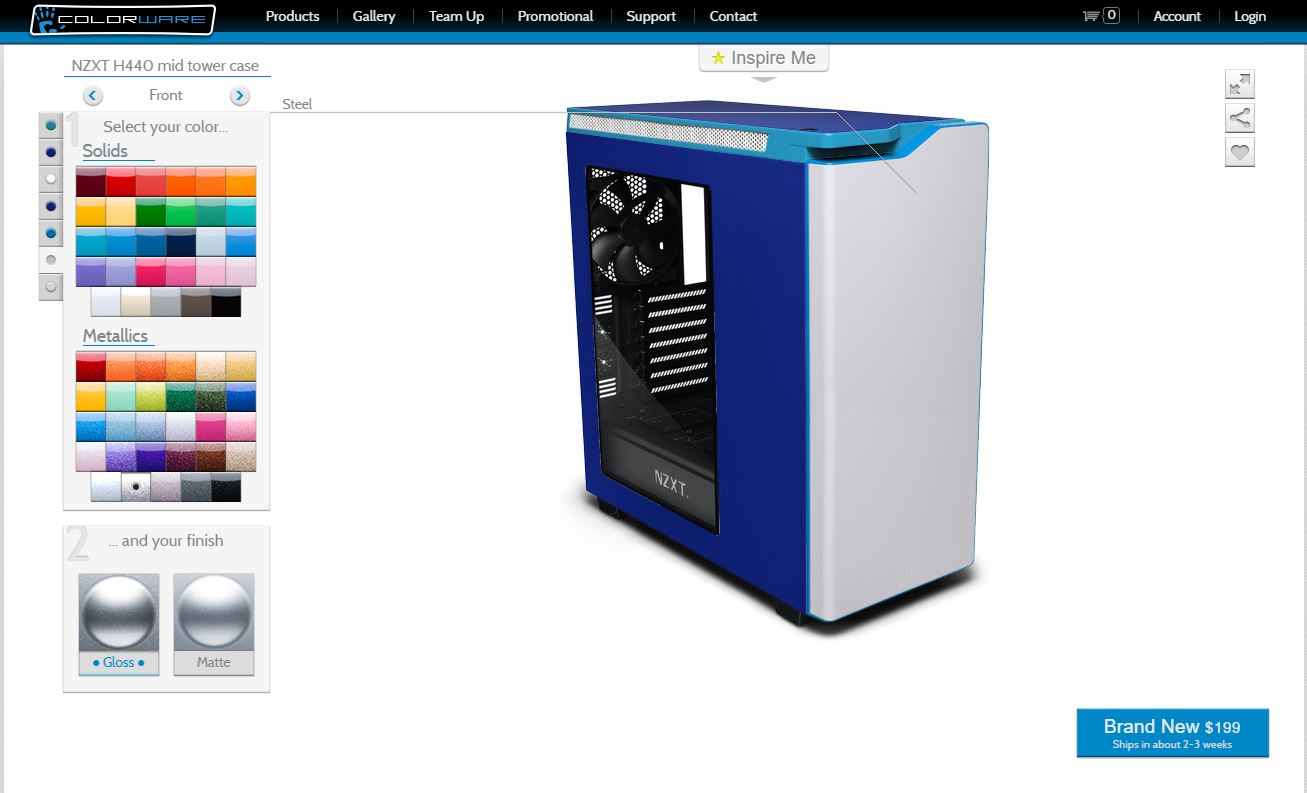
Task: Pick the brown Metallics swatch
Action: (x=211, y=457)
